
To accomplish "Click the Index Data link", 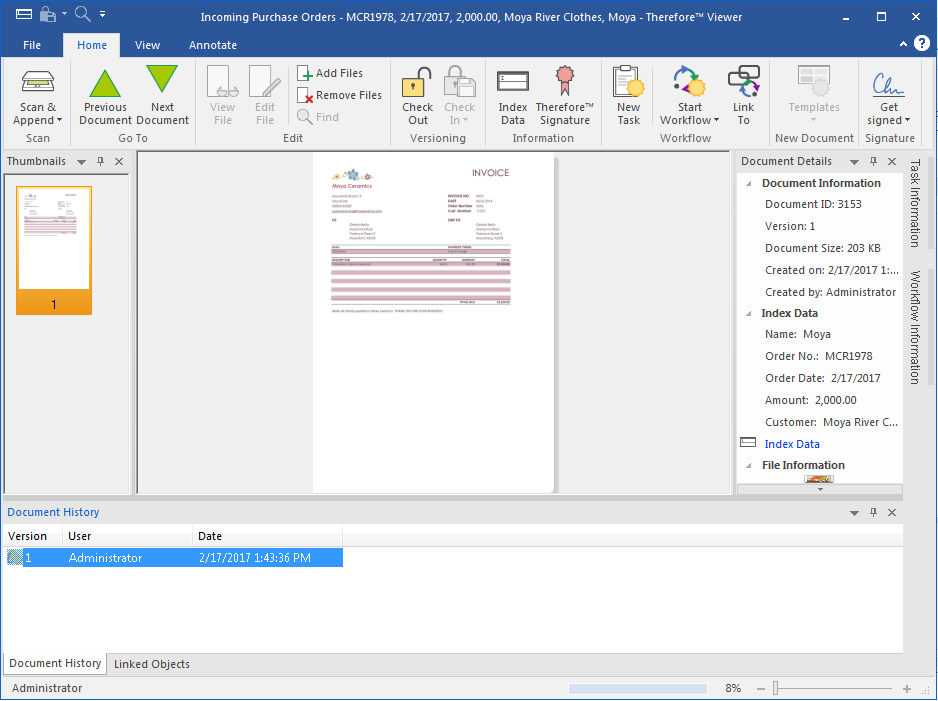I will point(792,444).
